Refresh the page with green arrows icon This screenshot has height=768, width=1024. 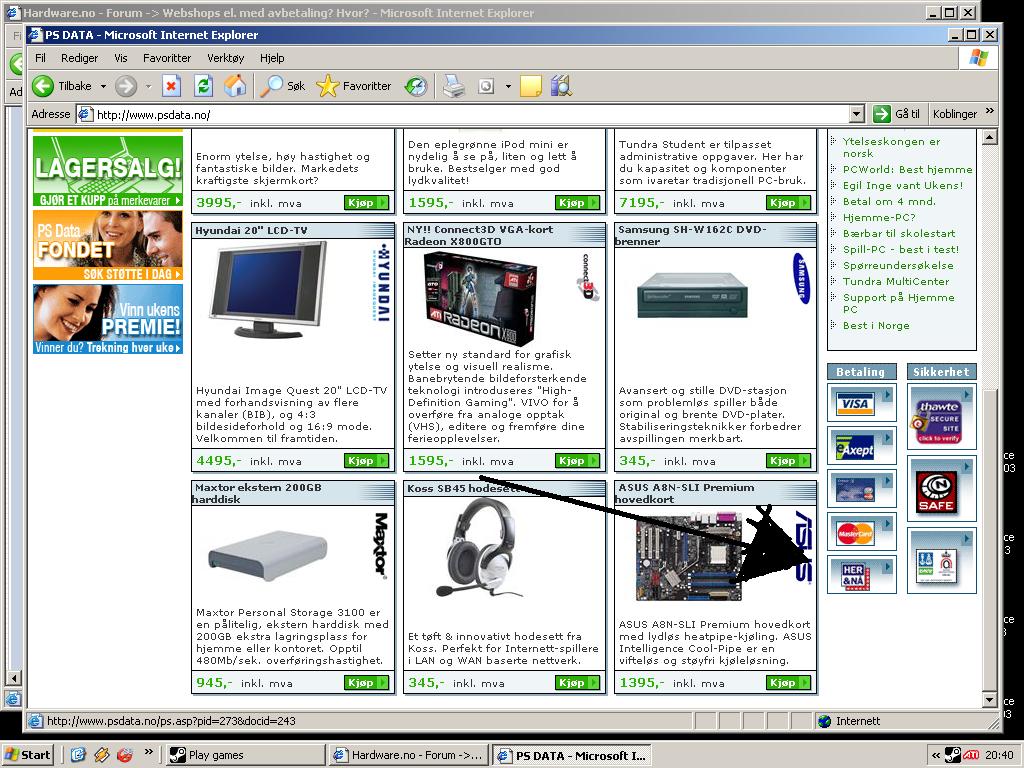click(204, 86)
